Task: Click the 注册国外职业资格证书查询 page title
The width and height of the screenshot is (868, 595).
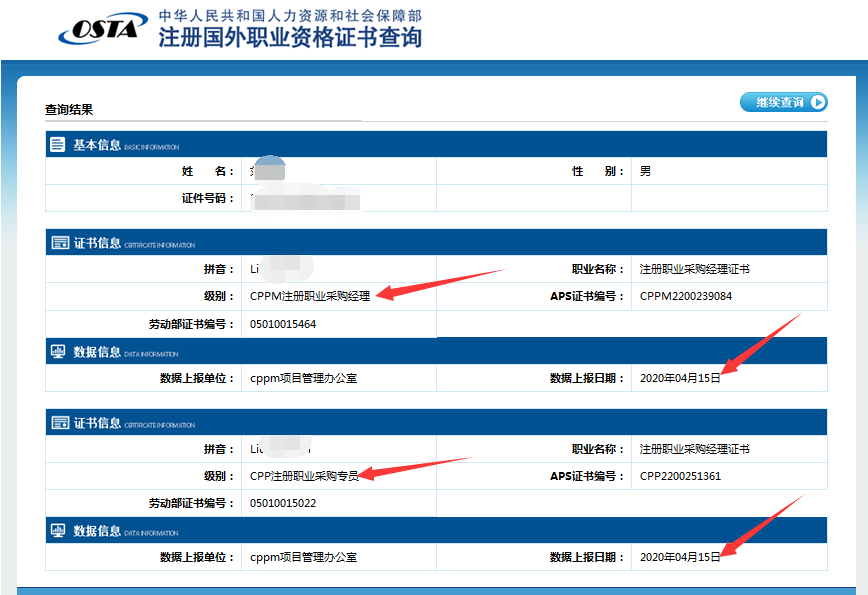Action: click(290, 39)
